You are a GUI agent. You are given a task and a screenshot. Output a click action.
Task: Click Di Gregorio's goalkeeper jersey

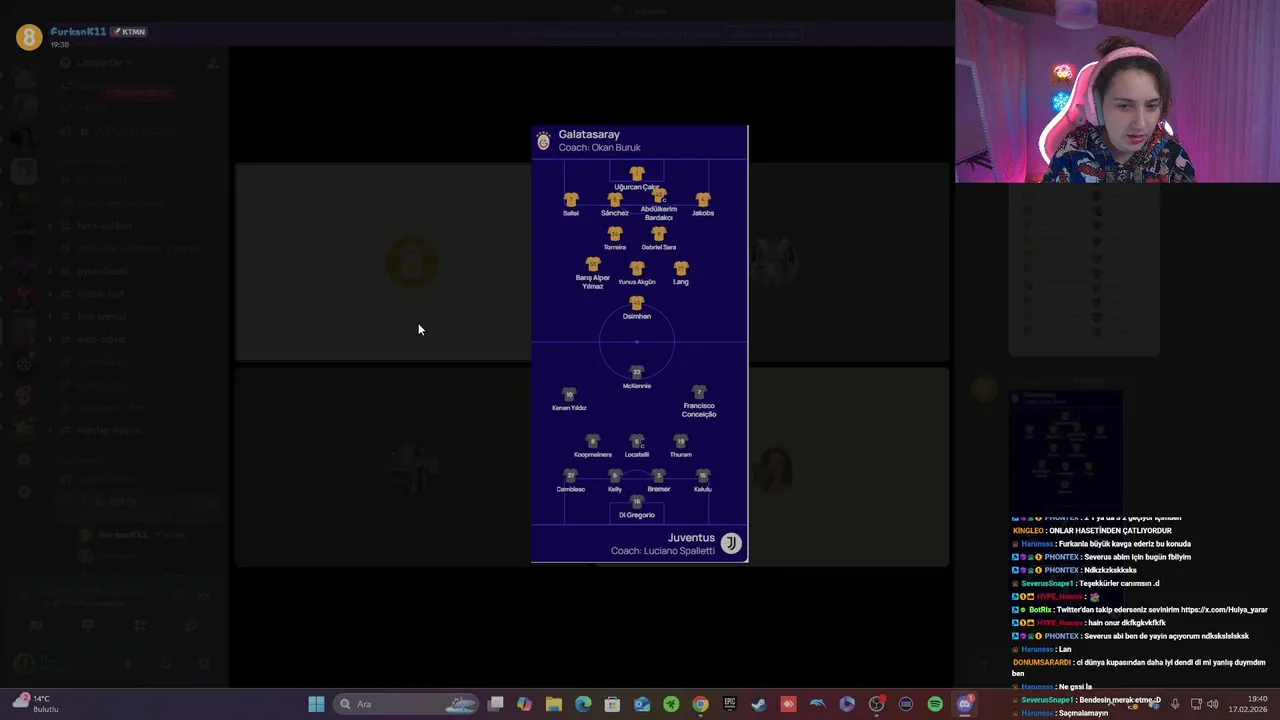pyautogui.click(x=637, y=502)
